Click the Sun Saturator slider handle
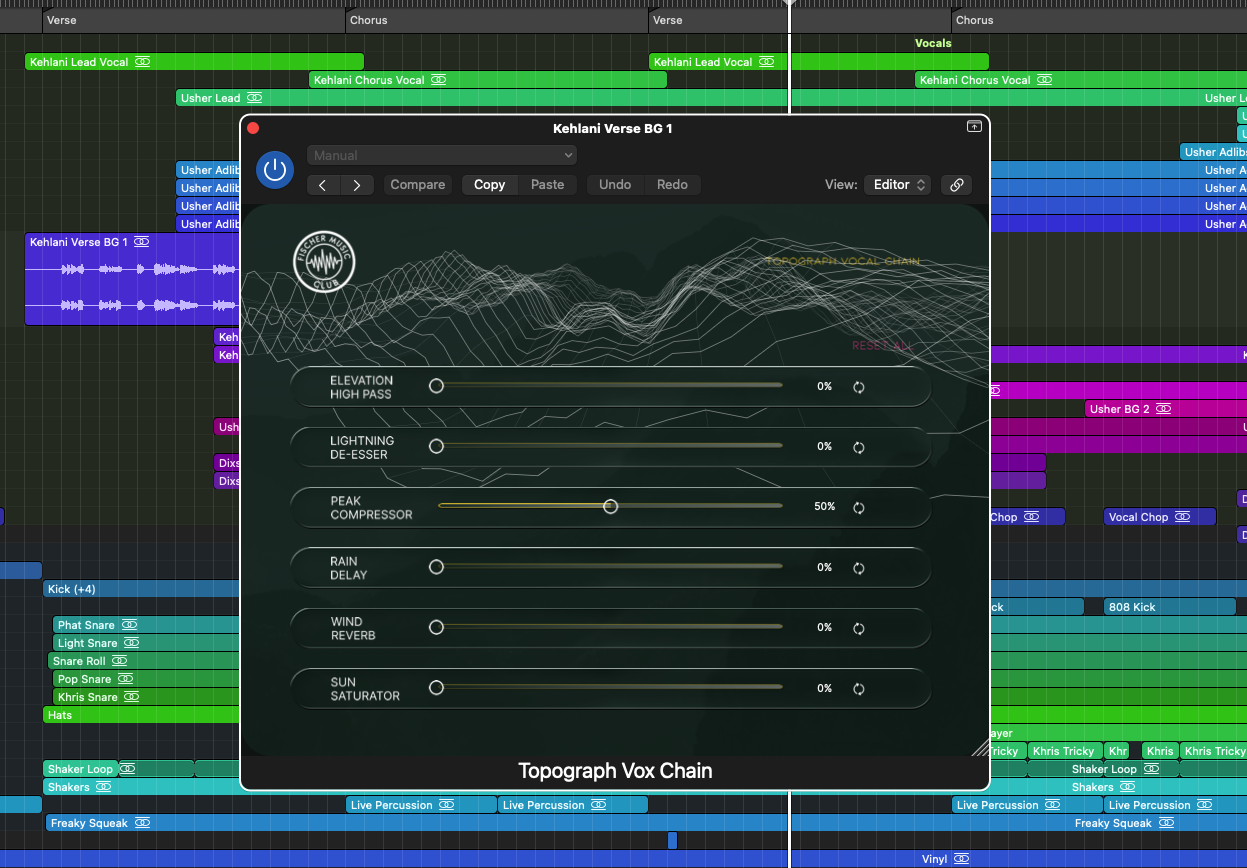This screenshot has width=1247, height=868. point(436,688)
